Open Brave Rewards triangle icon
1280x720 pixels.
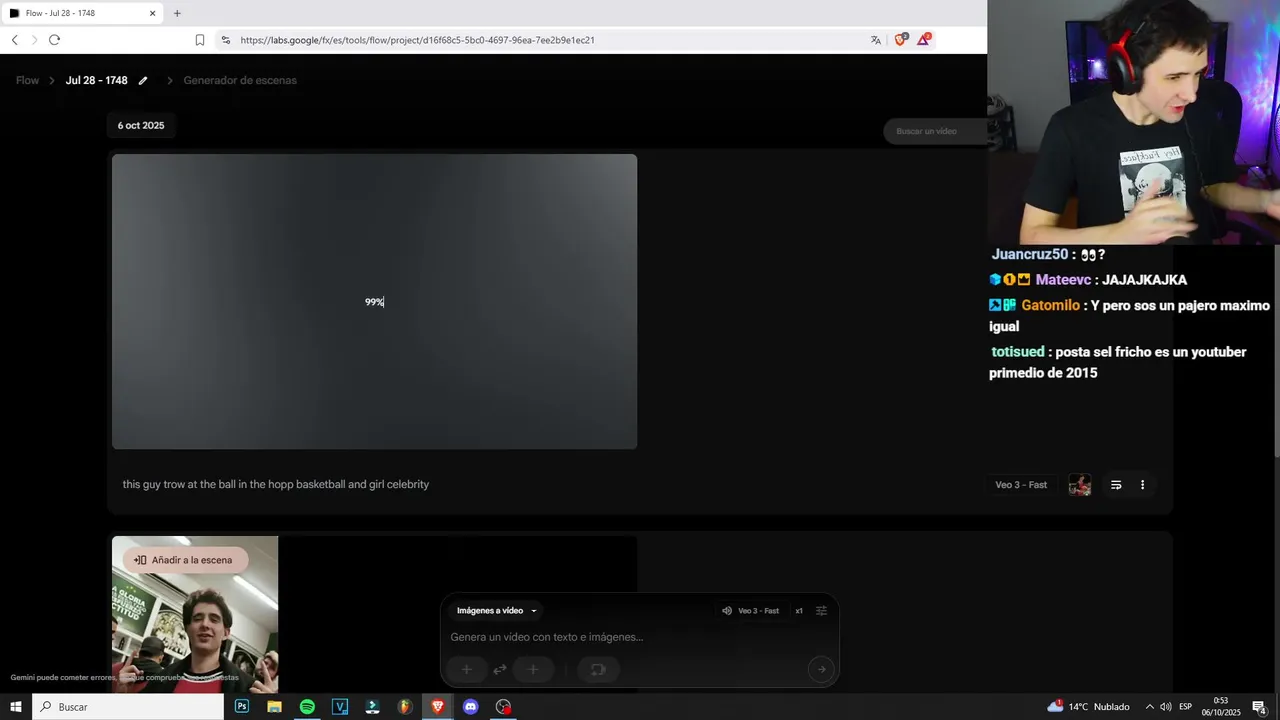(924, 40)
